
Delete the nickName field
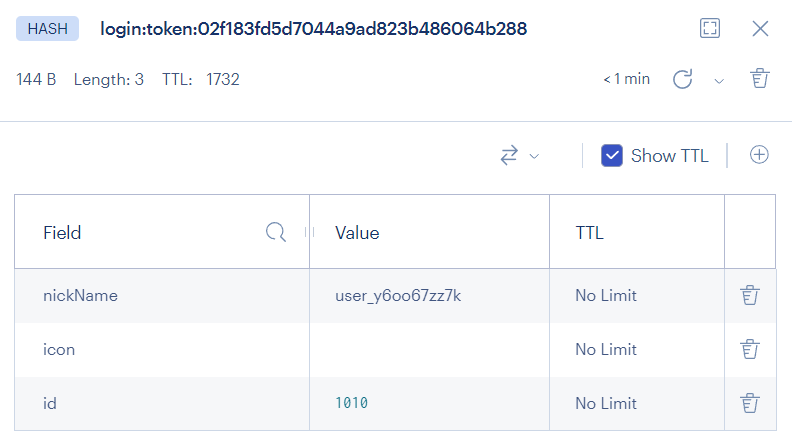750,295
